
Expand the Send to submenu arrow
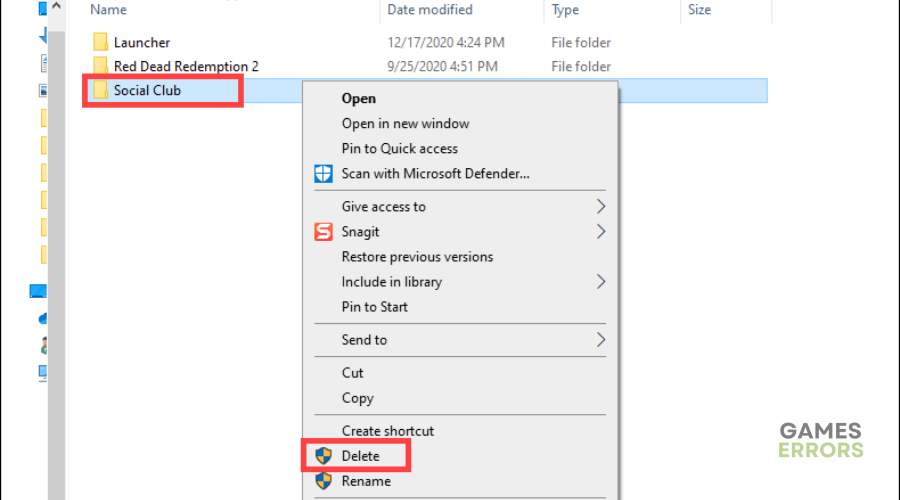pyautogui.click(x=600, y=340)
